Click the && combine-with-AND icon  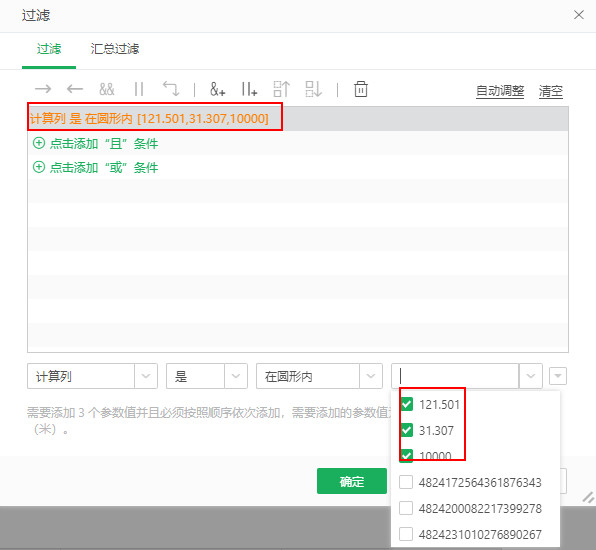pos(106,89)
